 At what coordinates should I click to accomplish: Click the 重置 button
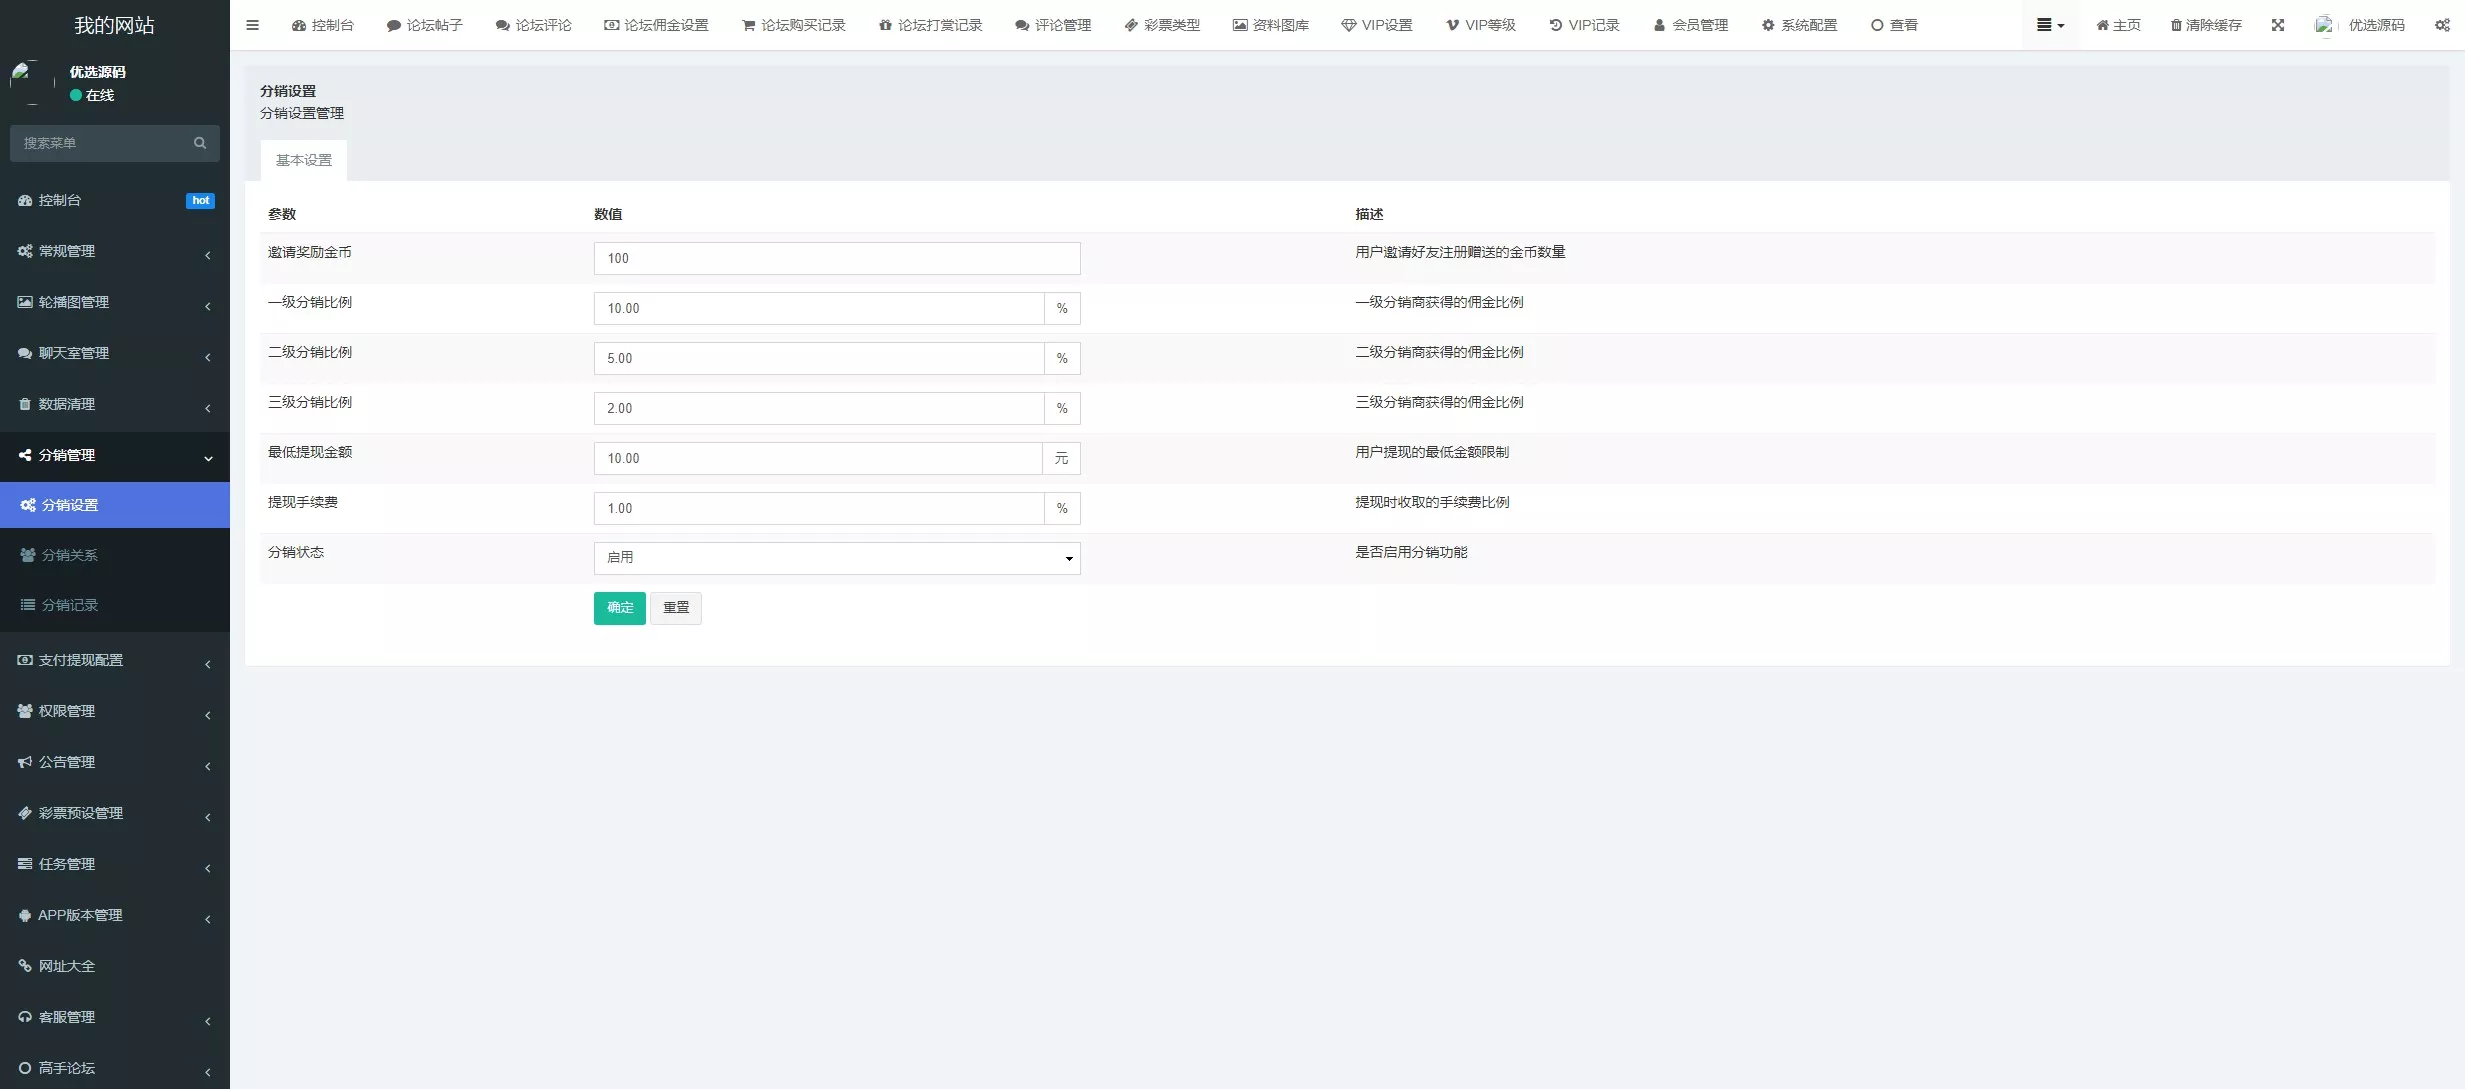click(675, 608)
